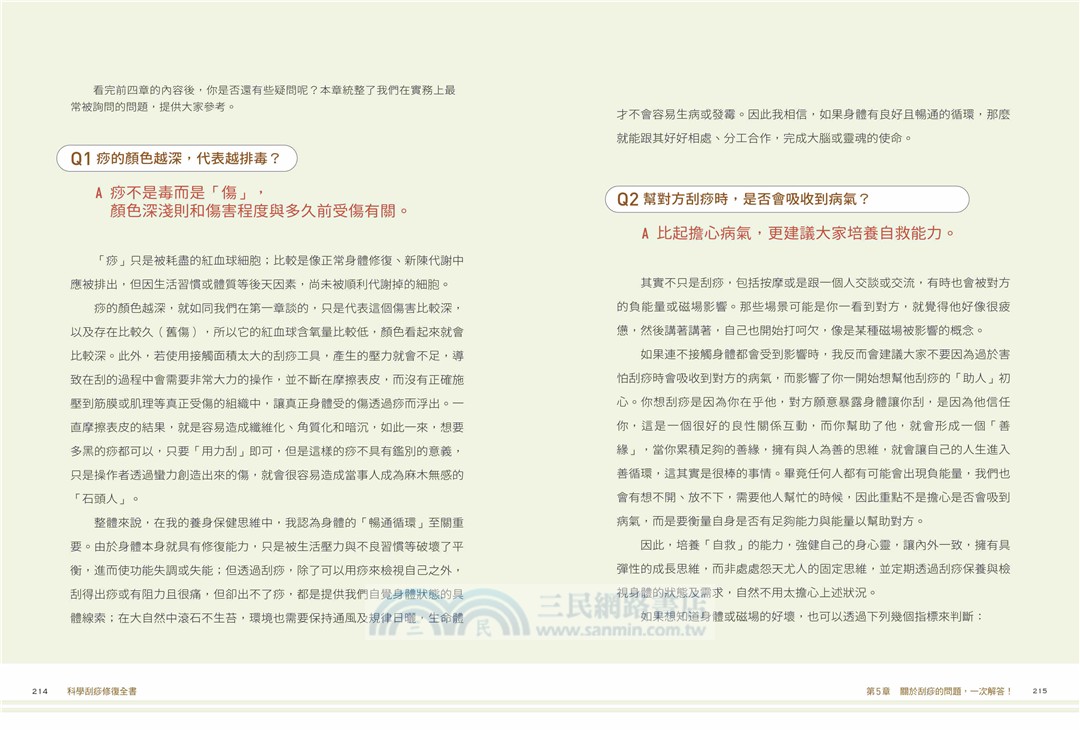Image resolution: width=1080 pixels, height=731 pixels.
Task: Click the line starting 應被排出，但因生活習慣或體質
Action: 260,285
